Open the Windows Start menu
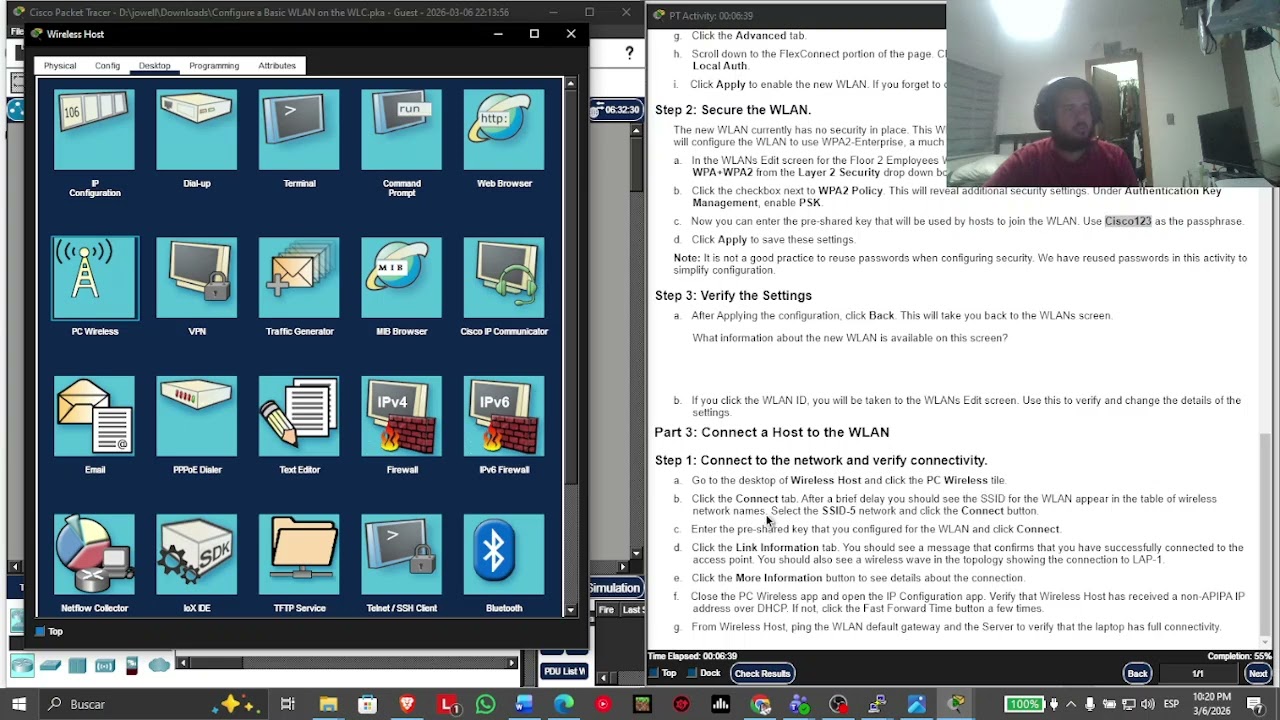The image size is (1280, 720). pos(19,705)
